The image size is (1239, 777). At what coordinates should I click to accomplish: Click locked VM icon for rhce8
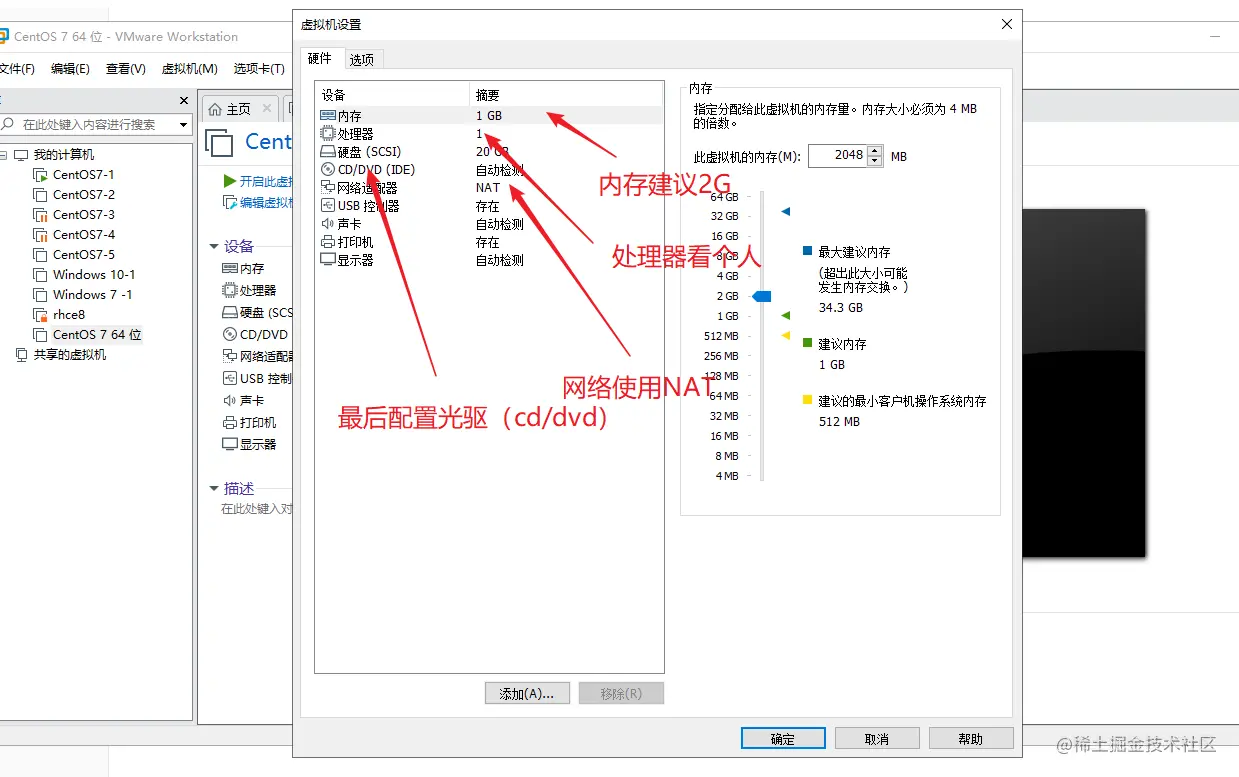coord(40,315)
